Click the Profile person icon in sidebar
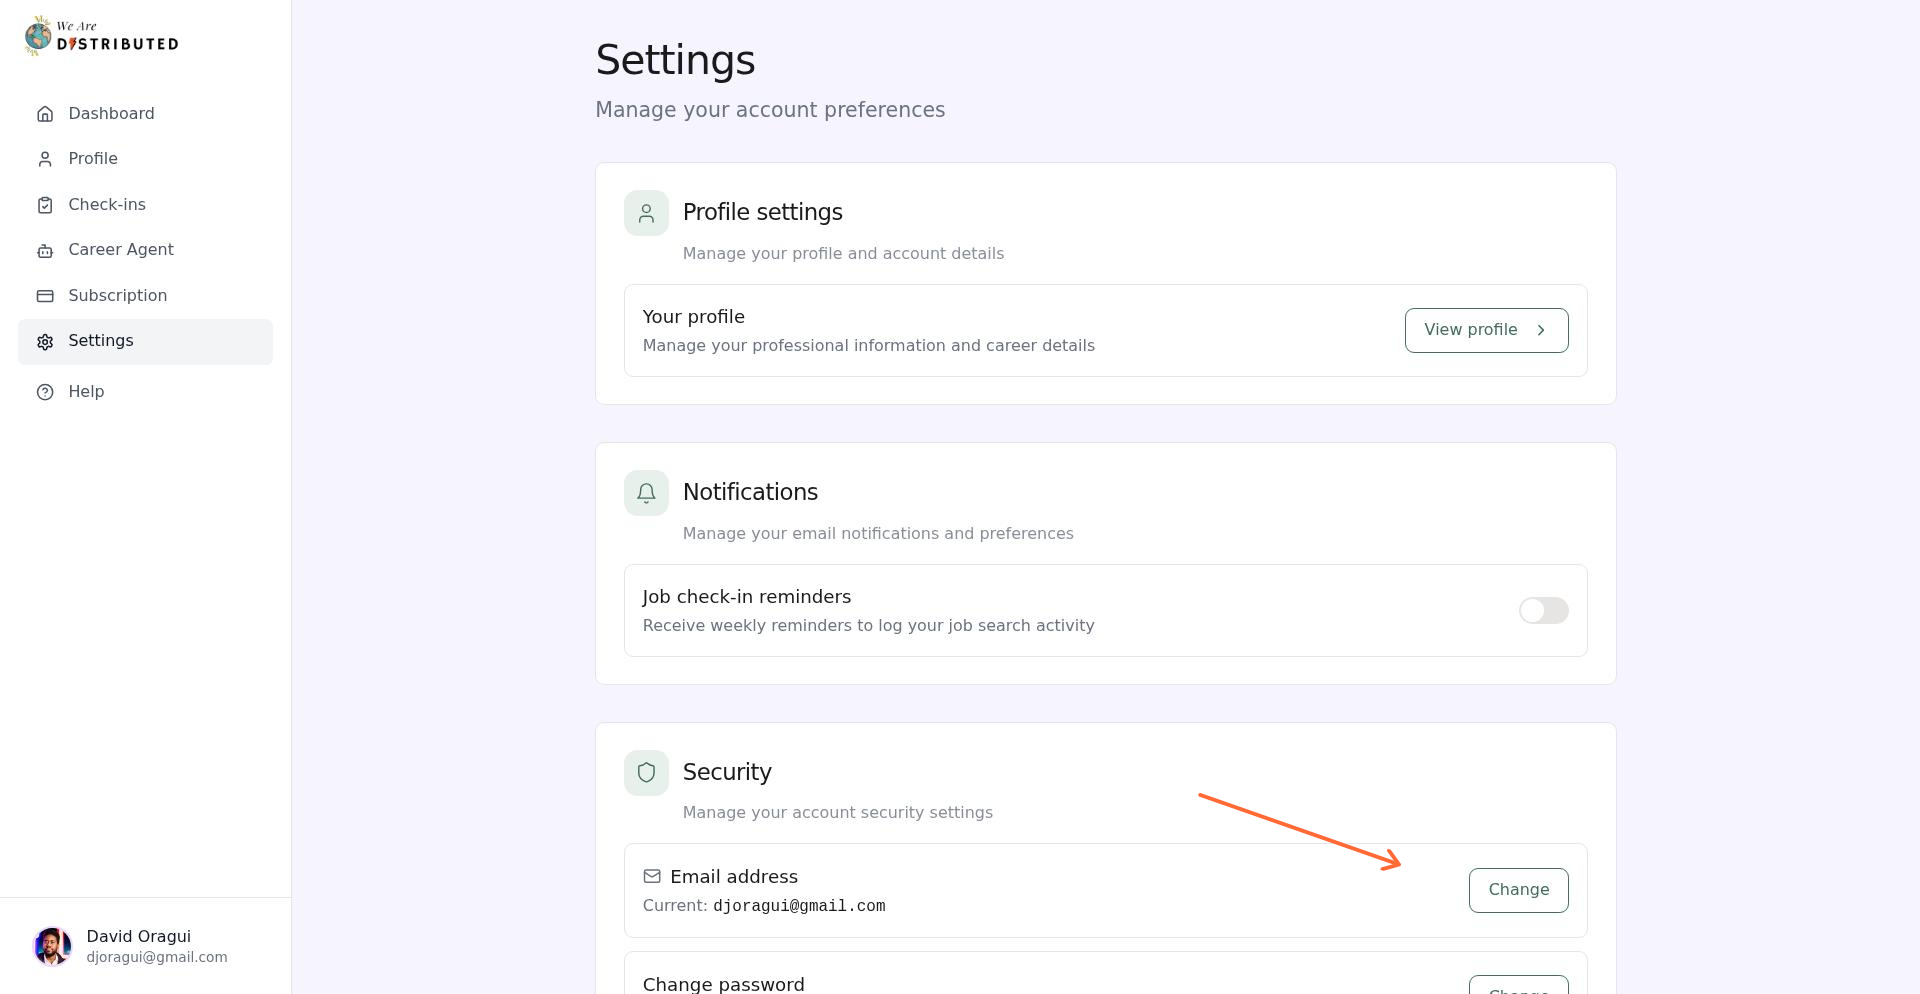Viewport: 1920px width, 994px height. (45, 159)
